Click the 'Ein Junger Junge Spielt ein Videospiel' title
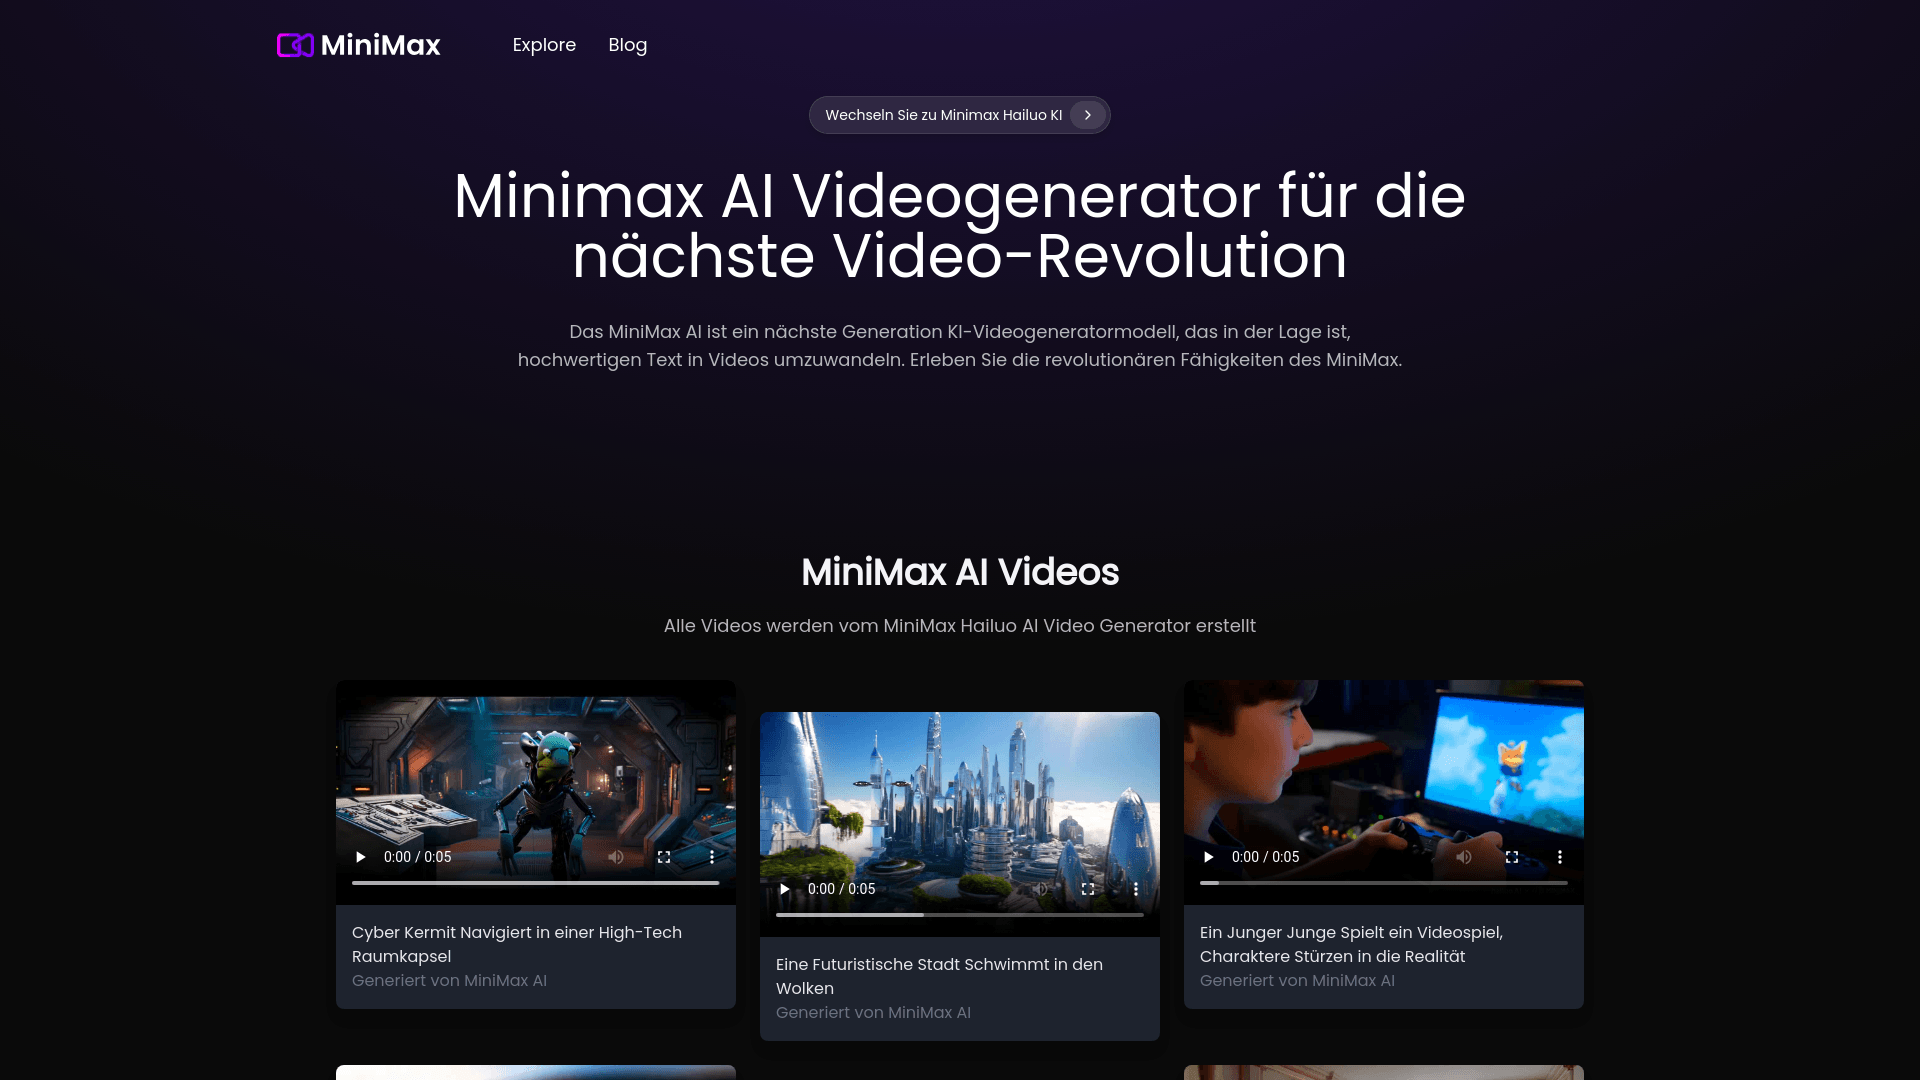The width and height of the screenshot is (1920, 1080). tap(1351, 944)
